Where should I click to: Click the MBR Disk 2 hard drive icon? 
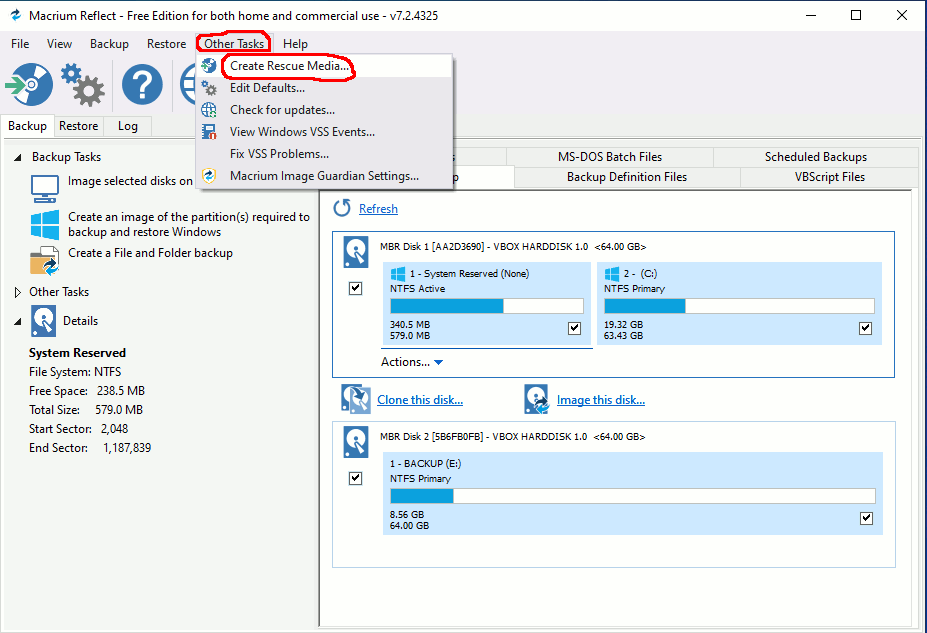[x=356, y=443]
